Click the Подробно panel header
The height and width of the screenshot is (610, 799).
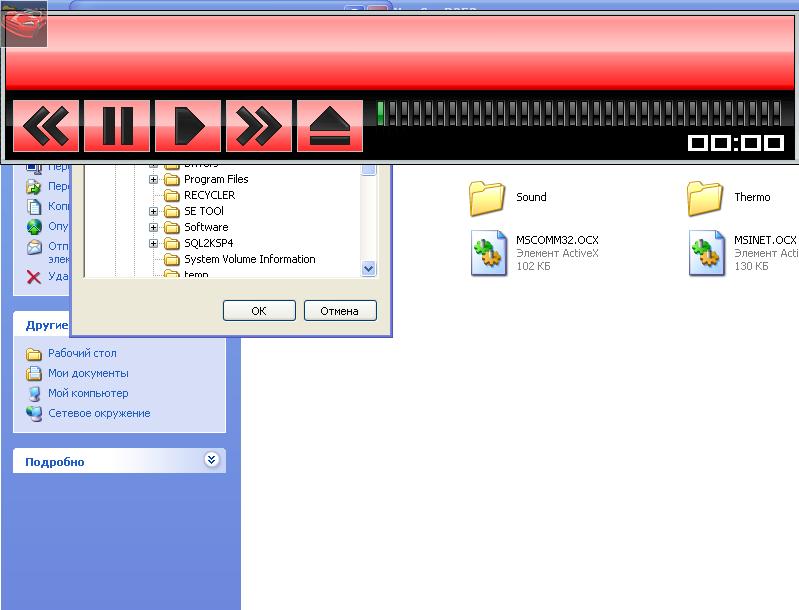coord(119,461)
